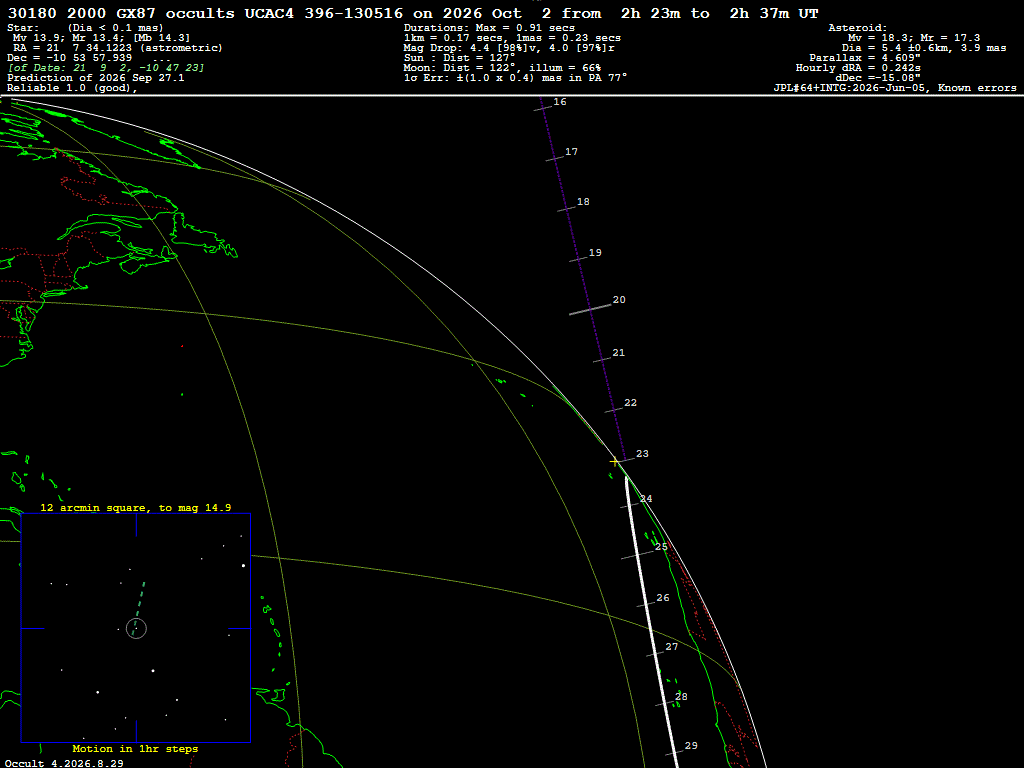
Task: Click time marker 18 on the purple line
Action: (x=583, y=202)
